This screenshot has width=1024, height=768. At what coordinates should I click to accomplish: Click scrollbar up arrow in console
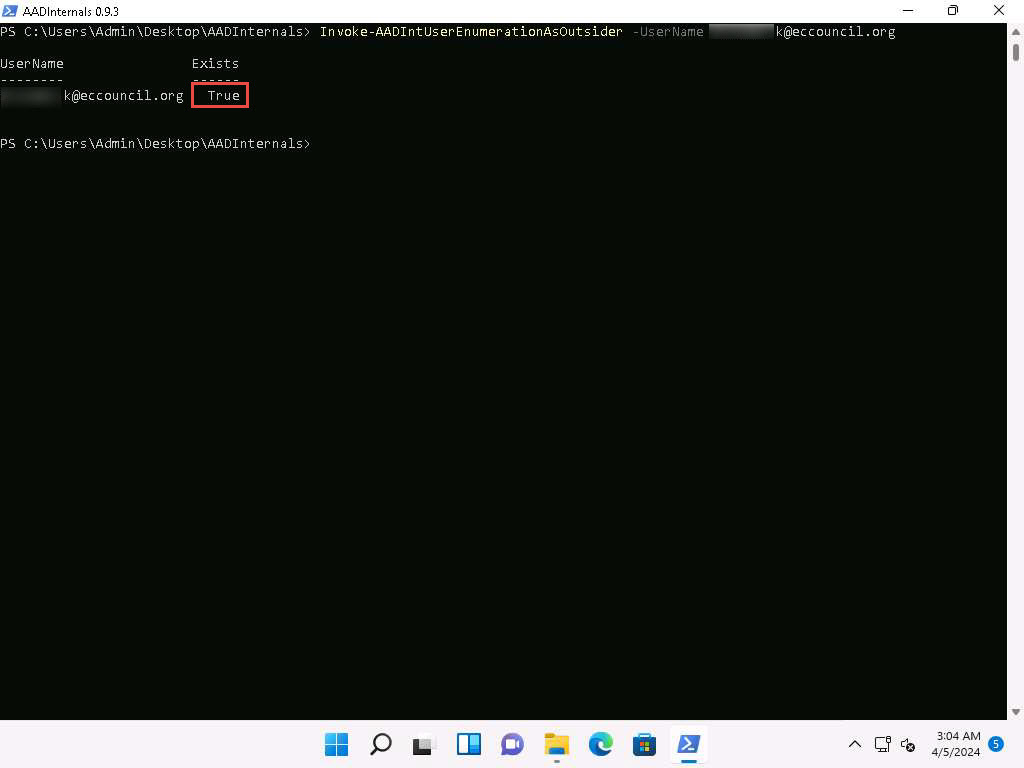1015,30
